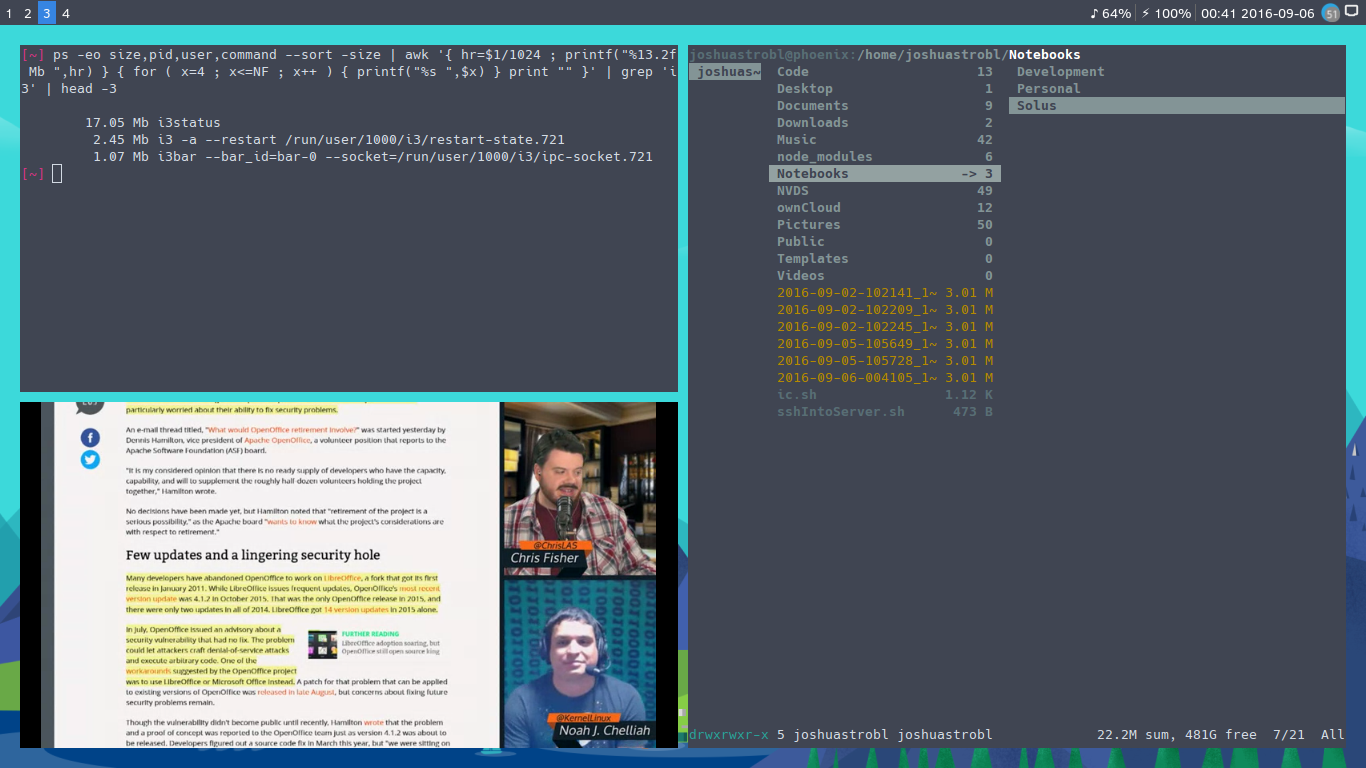Open the Solus folder in preview column
This screenshot has width=1366, height=768.
click(x=1037, y=106)
